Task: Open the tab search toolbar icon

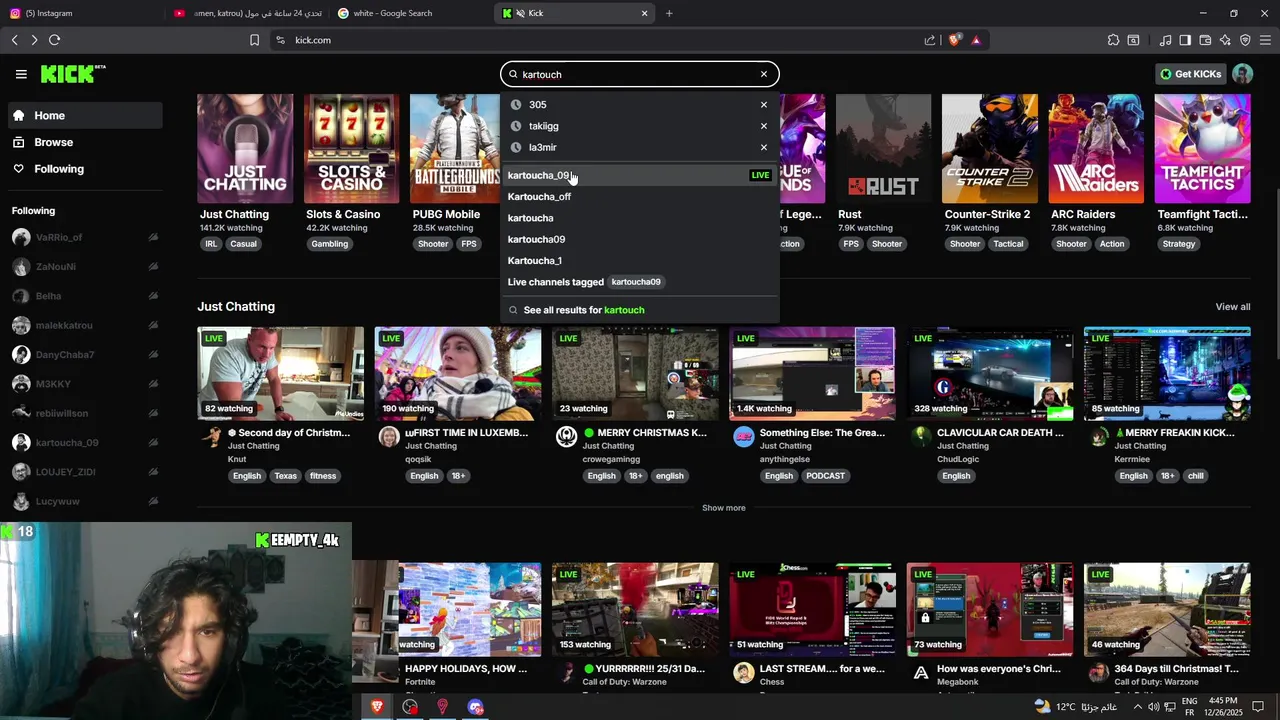Action: click(x=1133, y=40)
